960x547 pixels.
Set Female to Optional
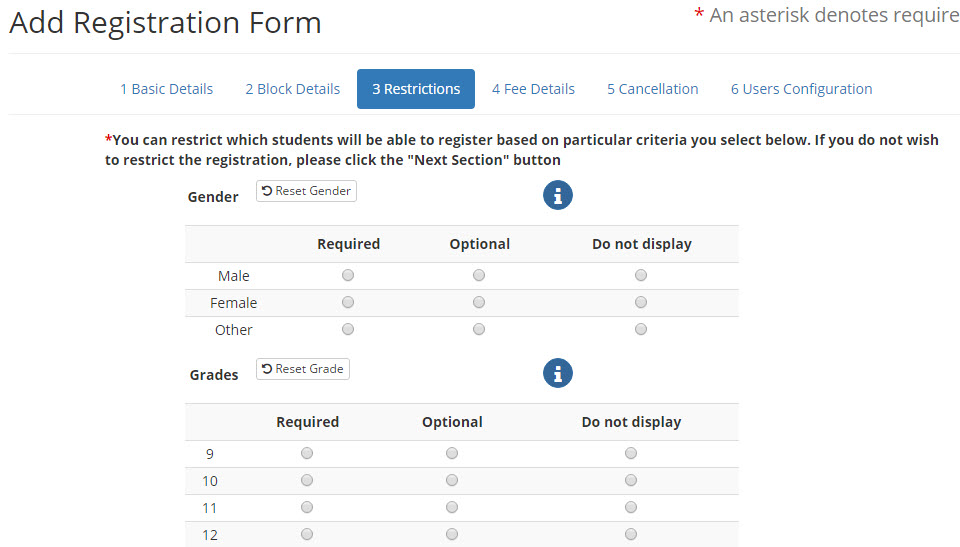click(479, 302)
